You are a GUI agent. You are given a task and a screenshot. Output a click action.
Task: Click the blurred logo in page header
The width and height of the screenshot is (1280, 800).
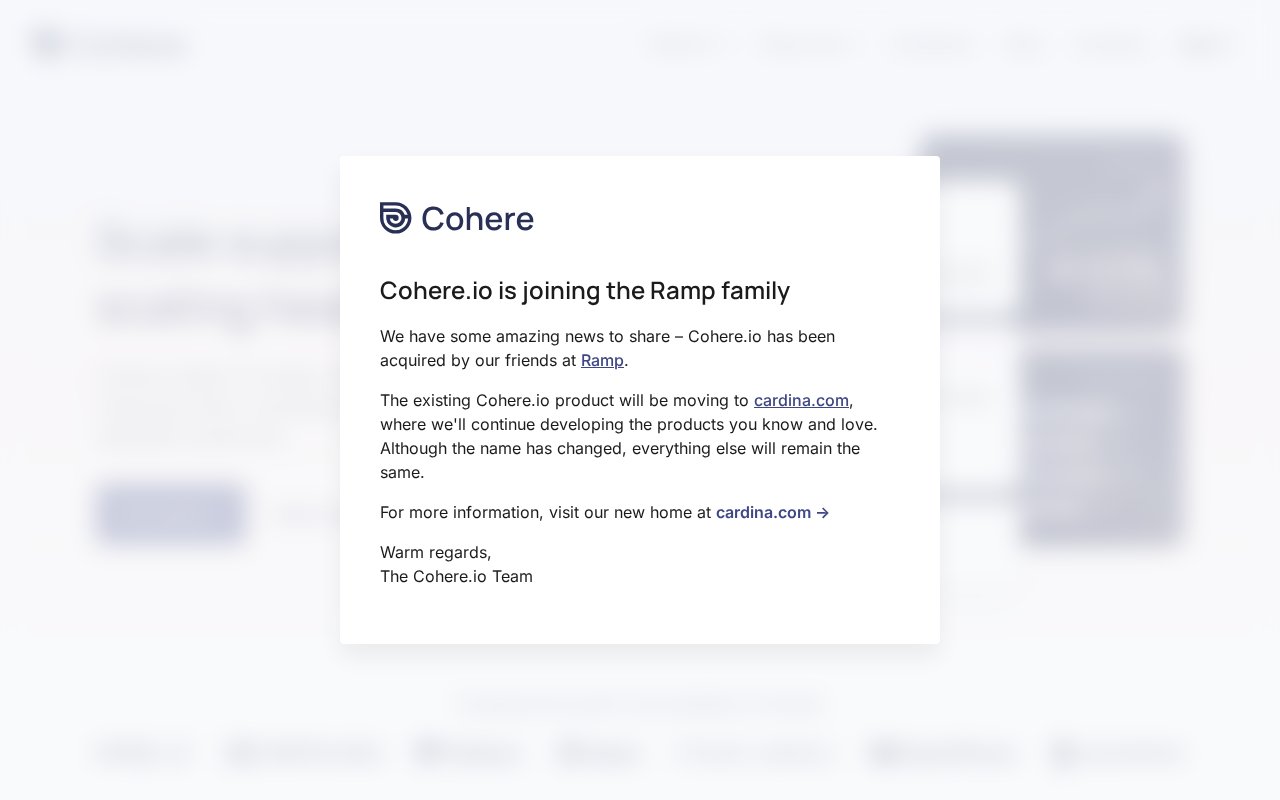coord(110,45)
